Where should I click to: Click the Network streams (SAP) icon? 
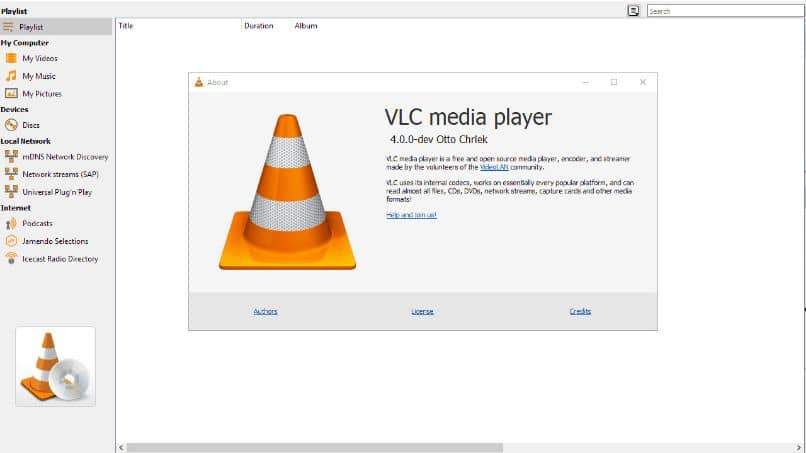click(x=11, y=174)
